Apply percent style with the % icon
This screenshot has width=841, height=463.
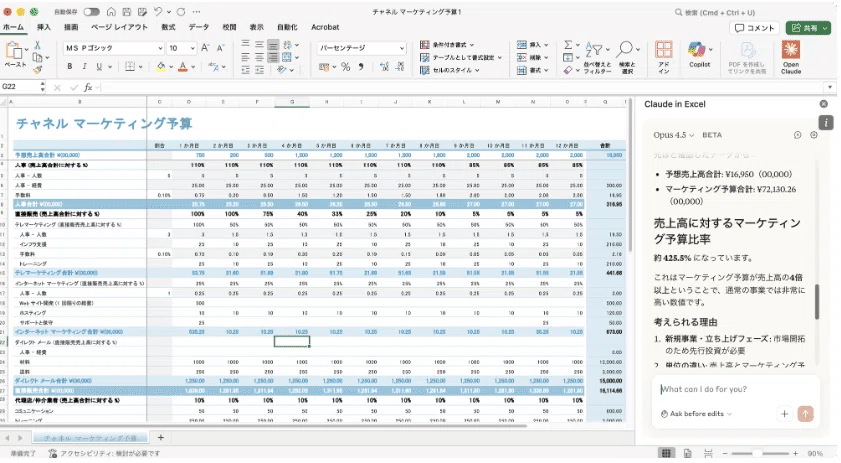(345, 67)
